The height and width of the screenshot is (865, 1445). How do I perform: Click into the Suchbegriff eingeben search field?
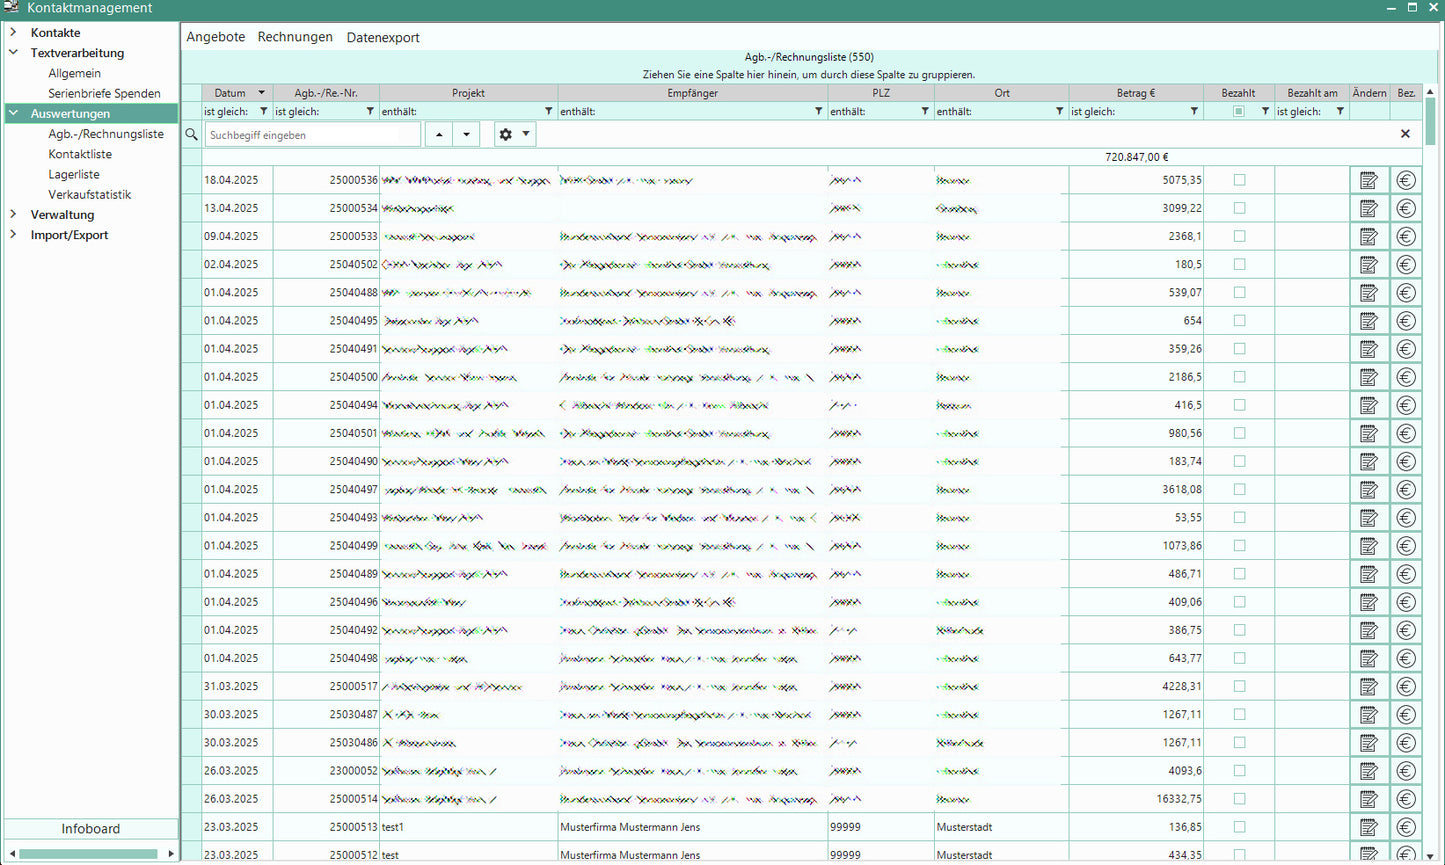[x=312, y=135]
